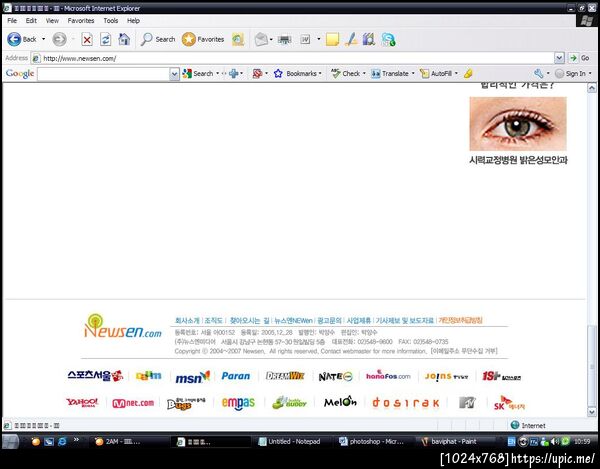Refresh the current page
Screen dimensions: 600x469
(x=105, y=39)
